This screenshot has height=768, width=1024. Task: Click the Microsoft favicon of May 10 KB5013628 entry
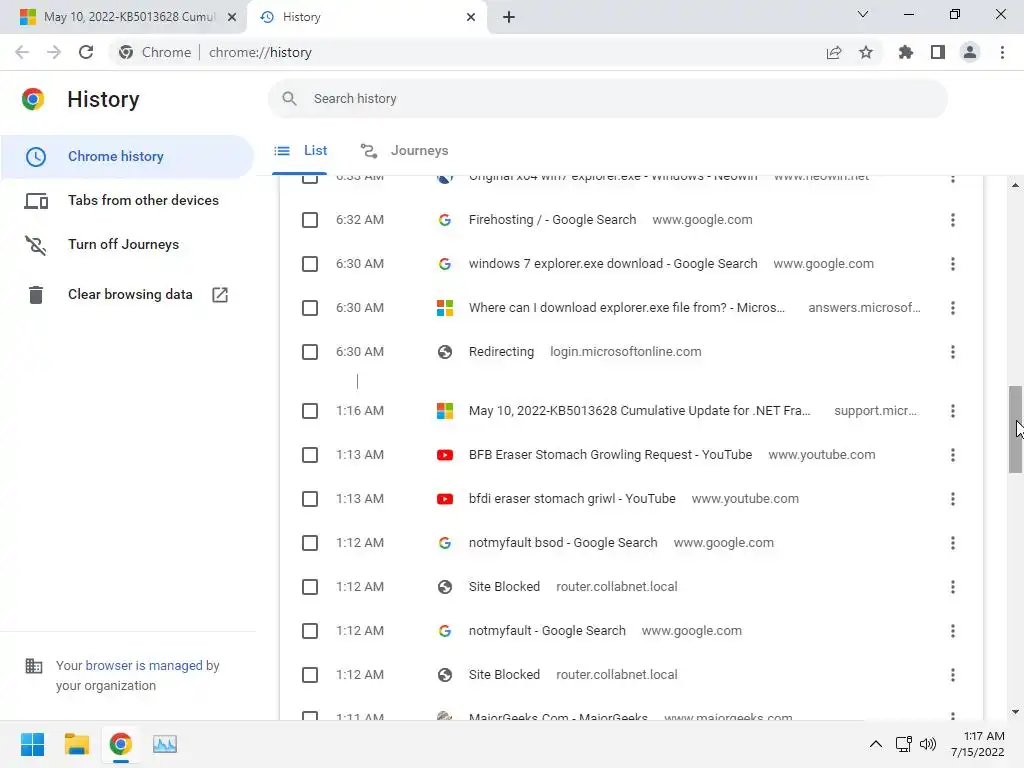[x=445, y=411]
